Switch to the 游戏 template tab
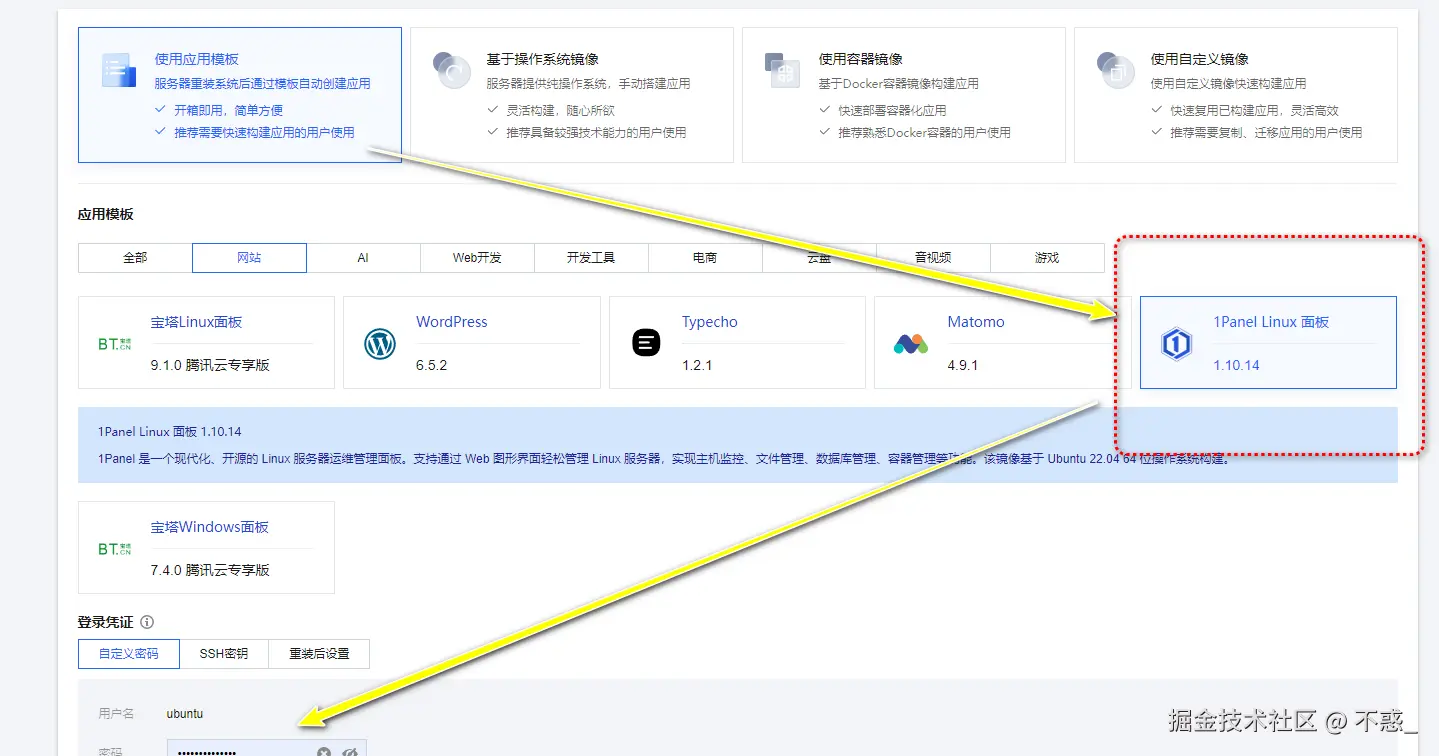1439x756 pixels. 1047,258
